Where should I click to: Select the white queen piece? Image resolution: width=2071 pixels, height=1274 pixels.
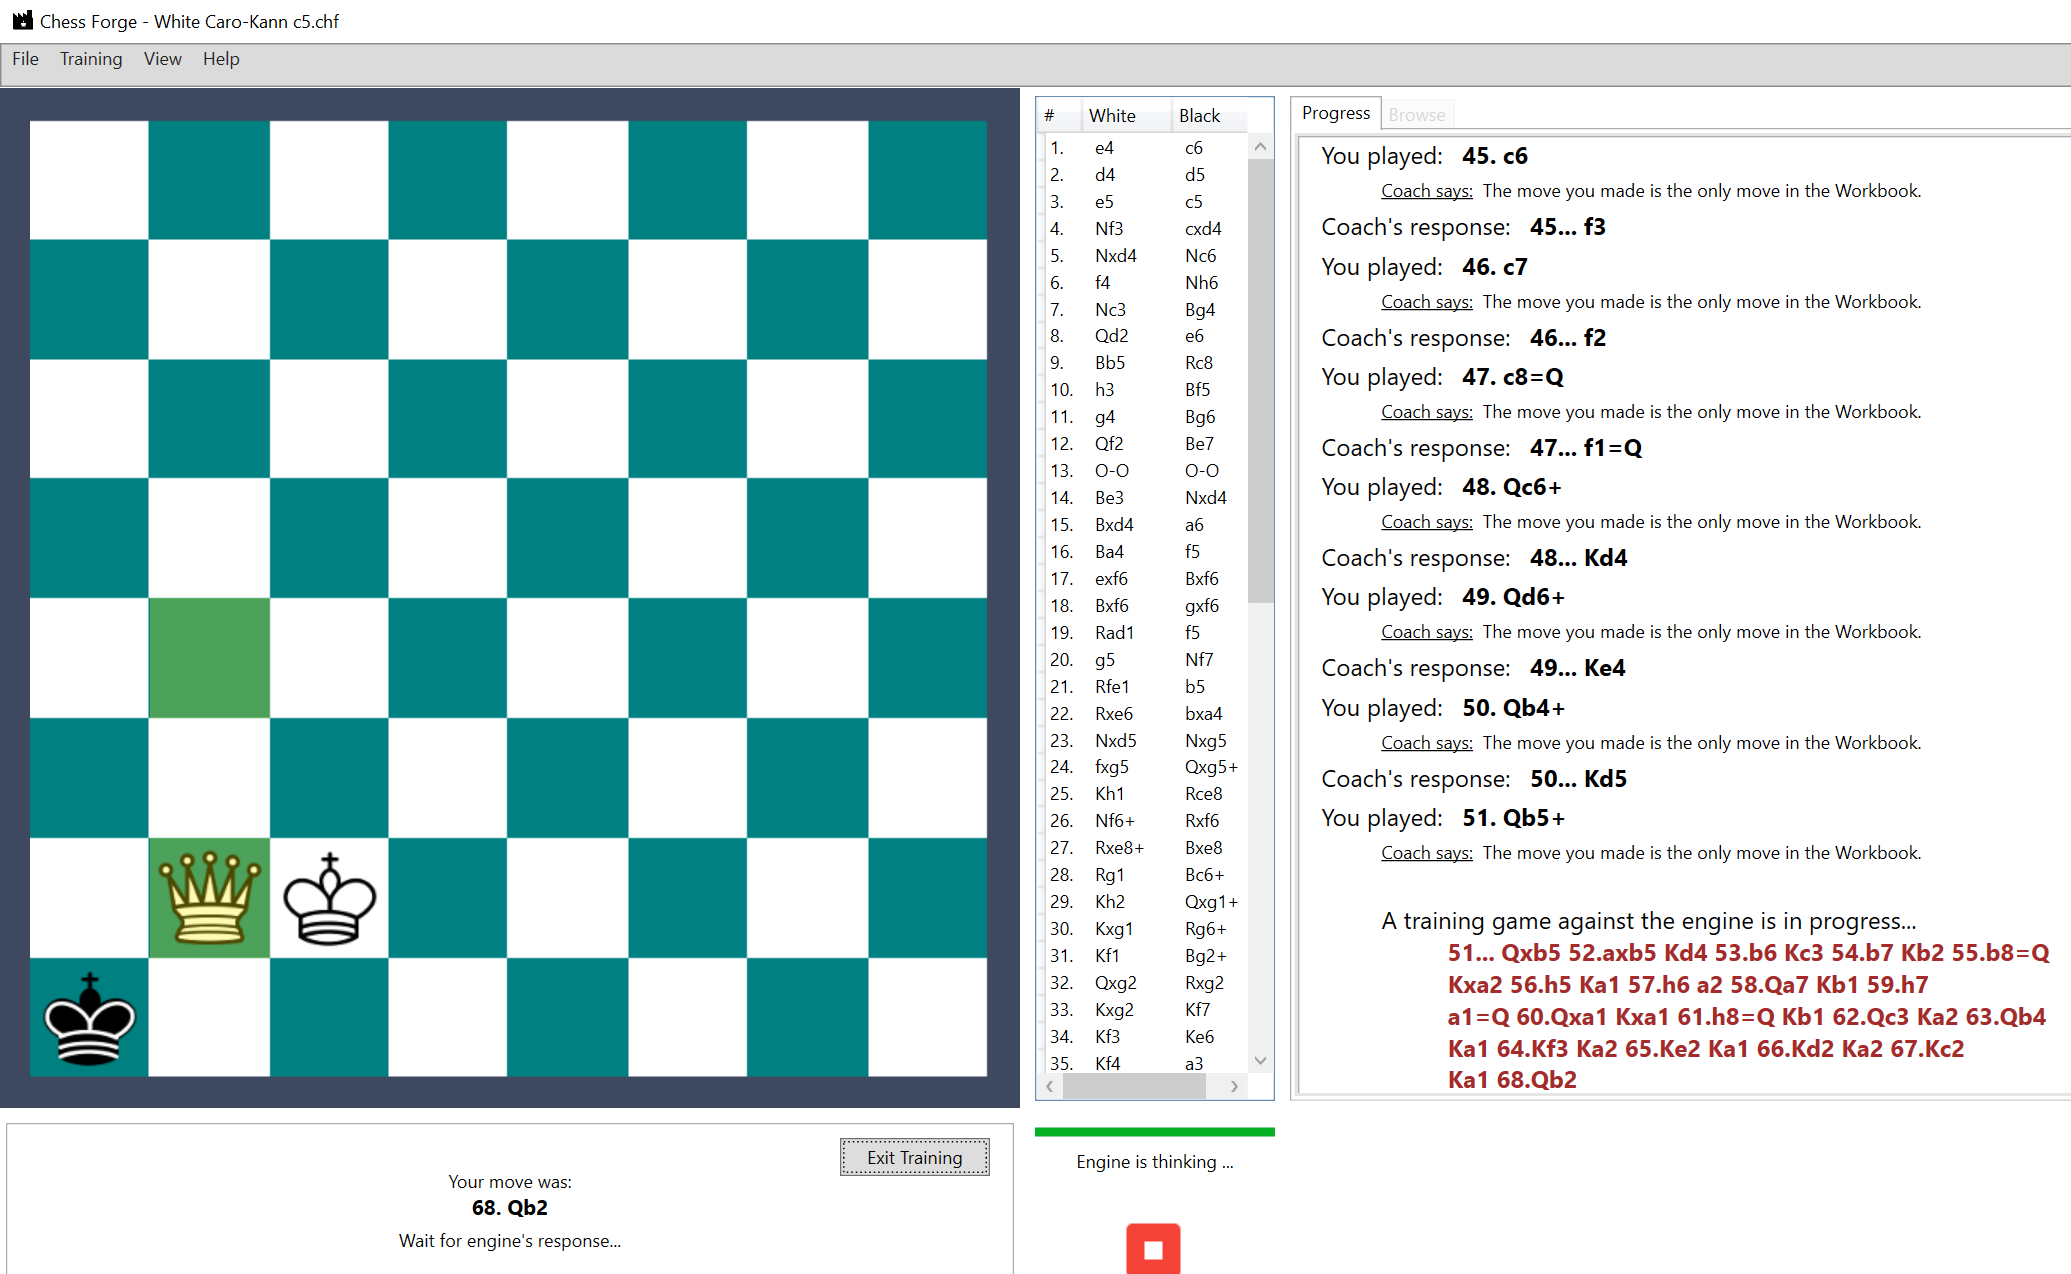[x=208, y=898]
